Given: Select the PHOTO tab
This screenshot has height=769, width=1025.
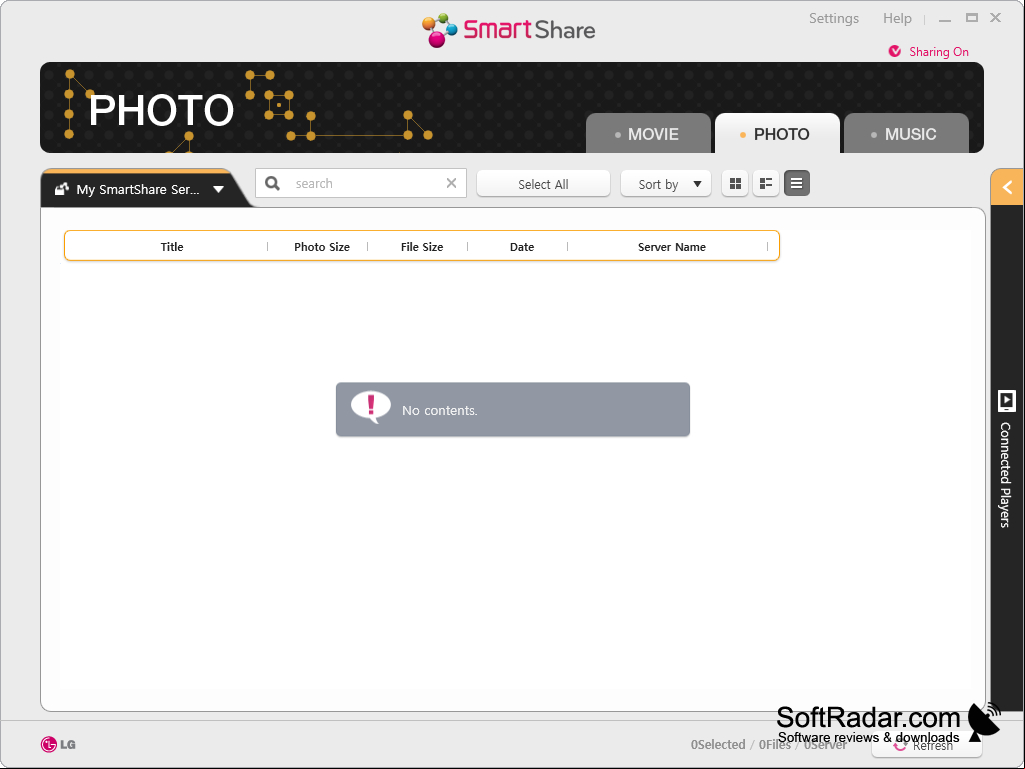Looking at the screenshot, I should pyautogui.click(x=777, y=133).
